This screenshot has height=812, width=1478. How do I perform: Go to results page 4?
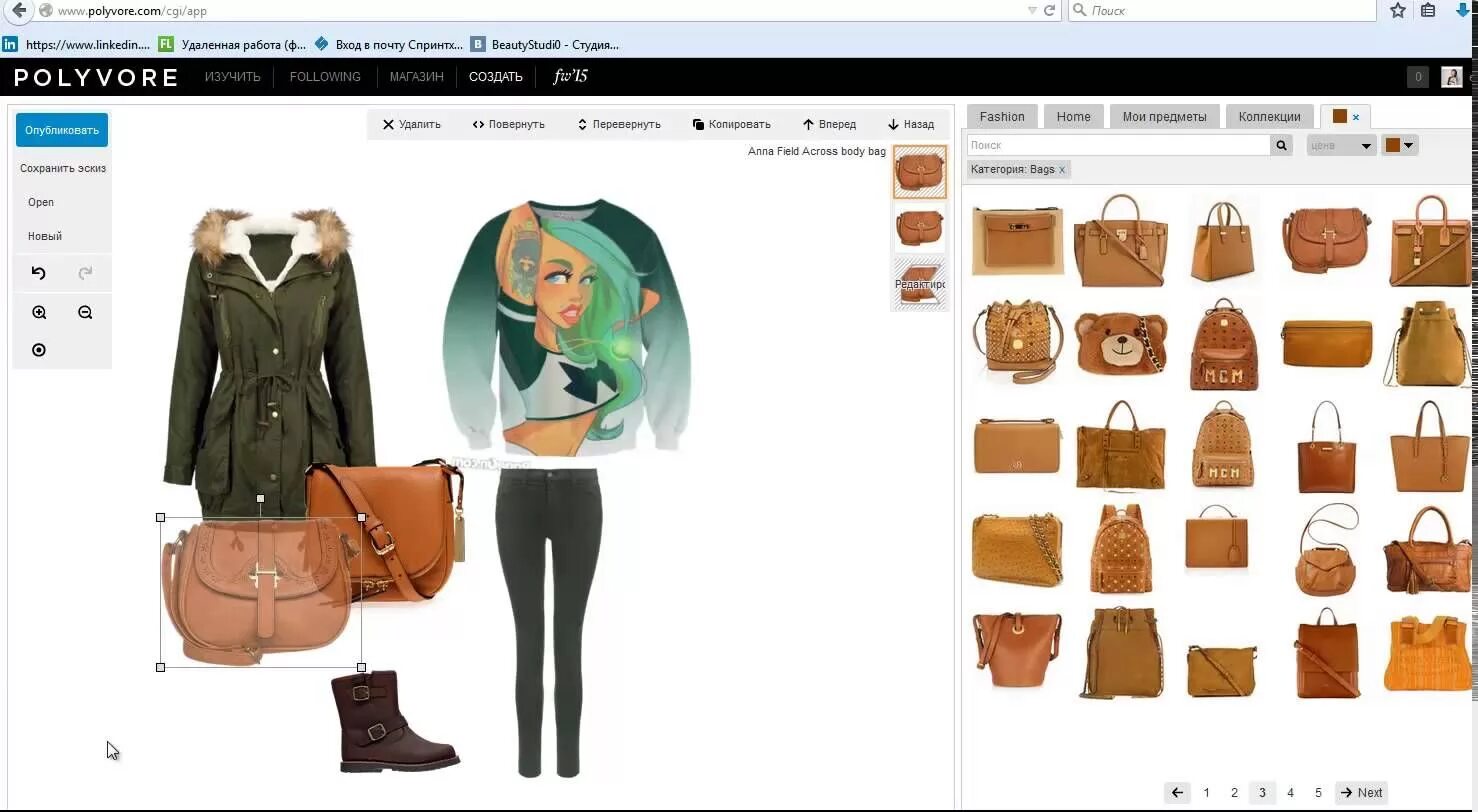coord(1290,792)
